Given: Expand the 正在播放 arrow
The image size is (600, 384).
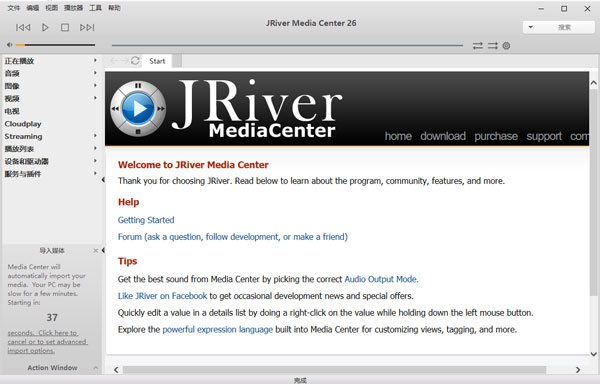Looking at the screenshot, I should [x=95, y=60].
